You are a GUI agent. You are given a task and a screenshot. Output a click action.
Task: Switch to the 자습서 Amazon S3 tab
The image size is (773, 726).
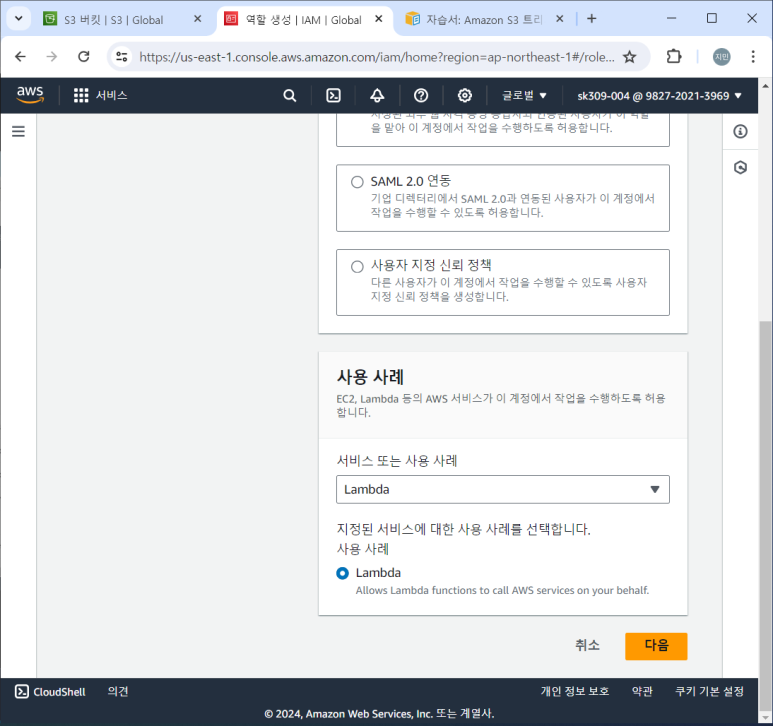pos(485,20)
